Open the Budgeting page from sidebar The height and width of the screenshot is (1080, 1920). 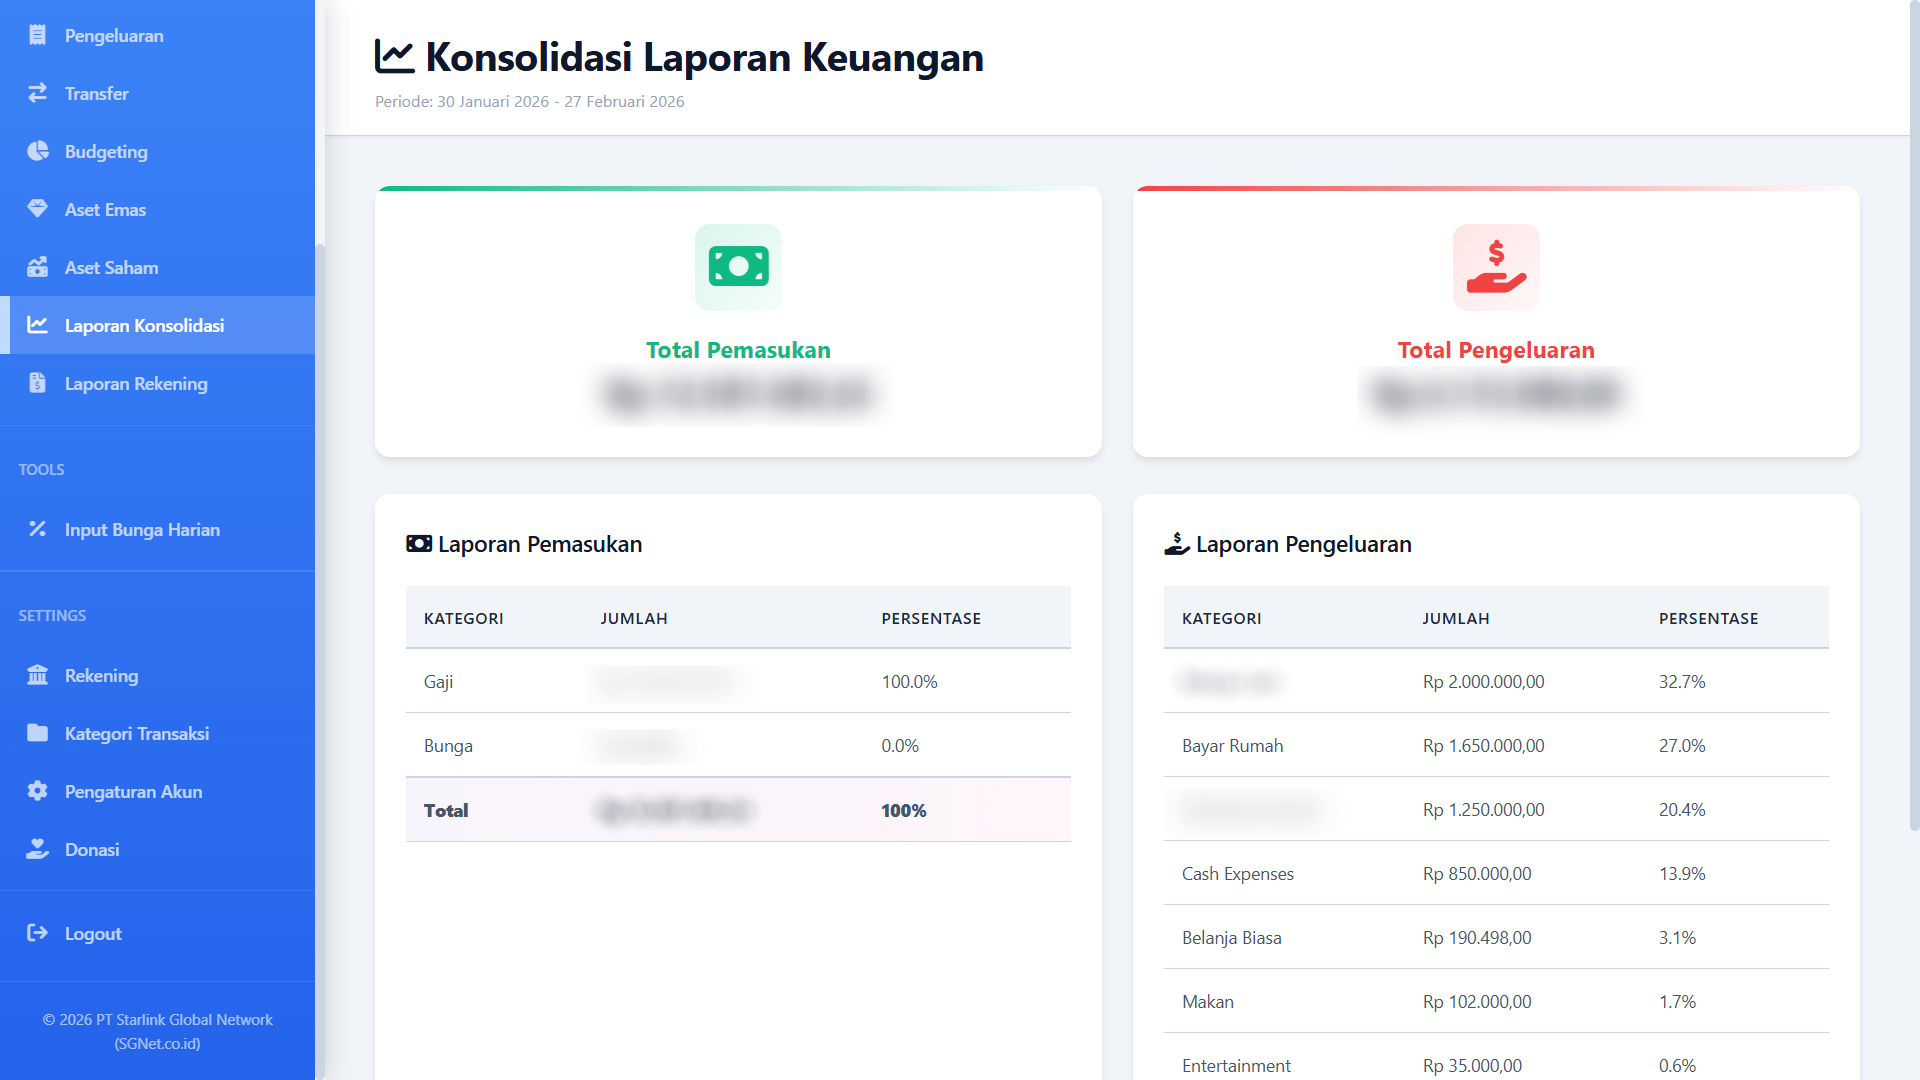pos(106,151)
